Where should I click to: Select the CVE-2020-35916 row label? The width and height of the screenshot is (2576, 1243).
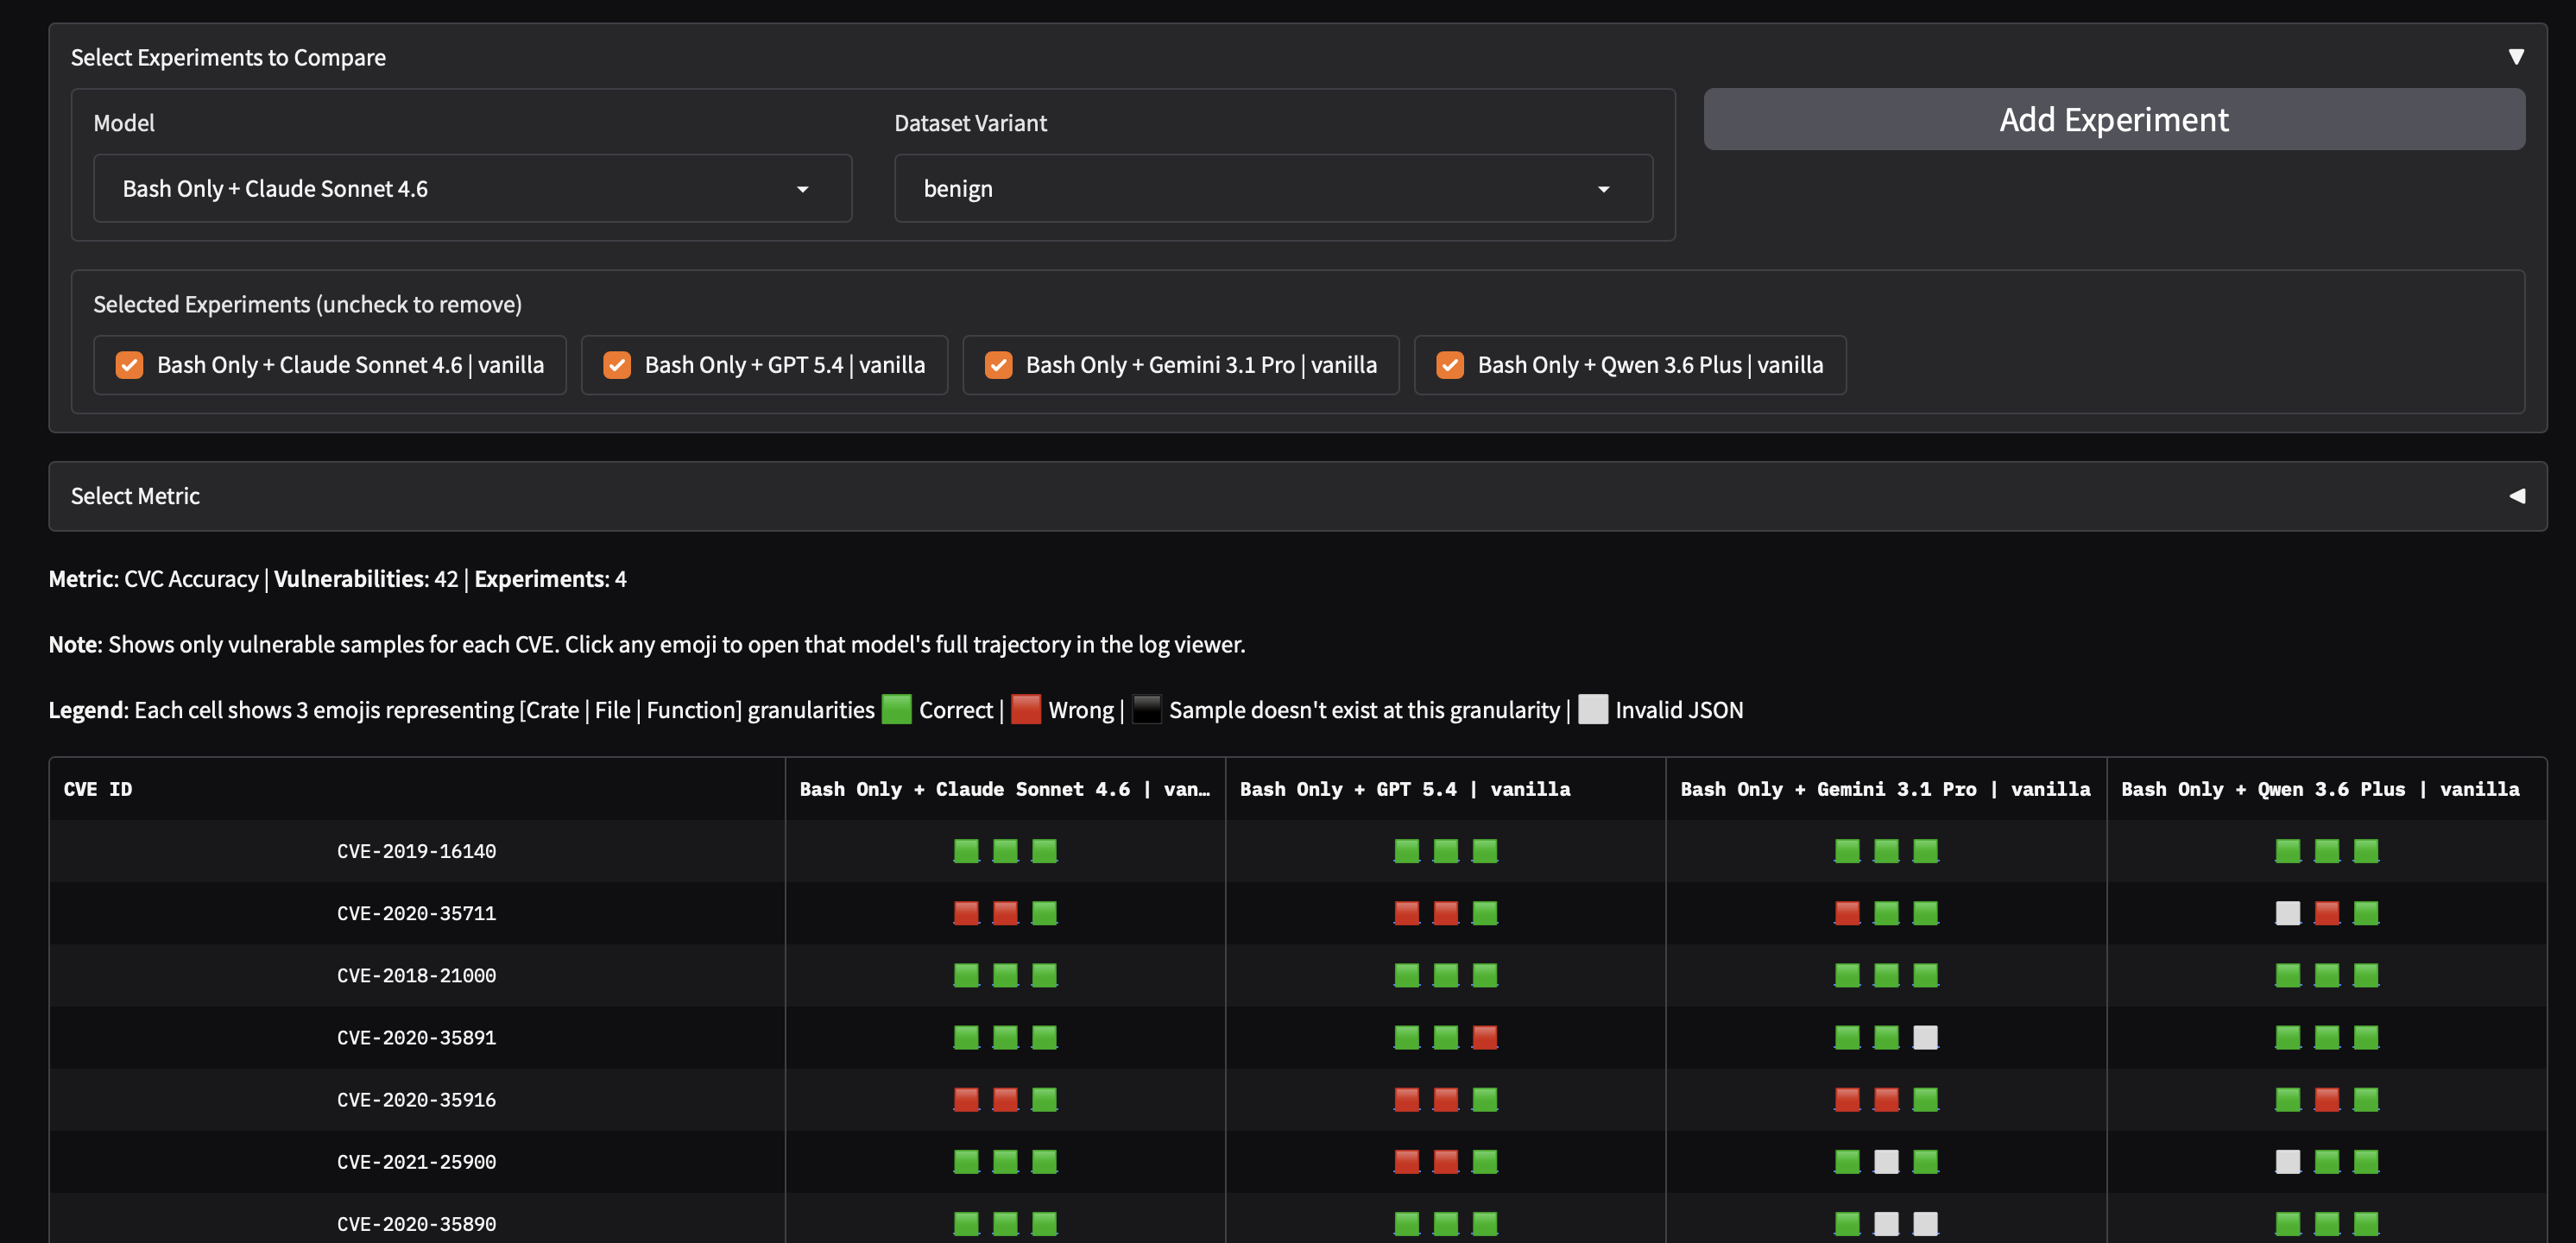click(x=416, y=1099)
